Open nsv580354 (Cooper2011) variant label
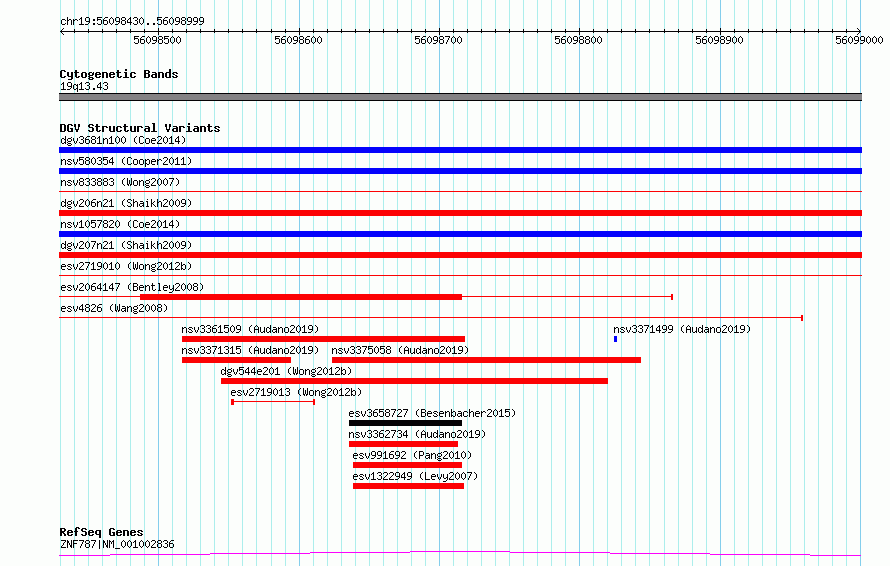The width and height of the screenshot is (890, 566). click(126, 161)
